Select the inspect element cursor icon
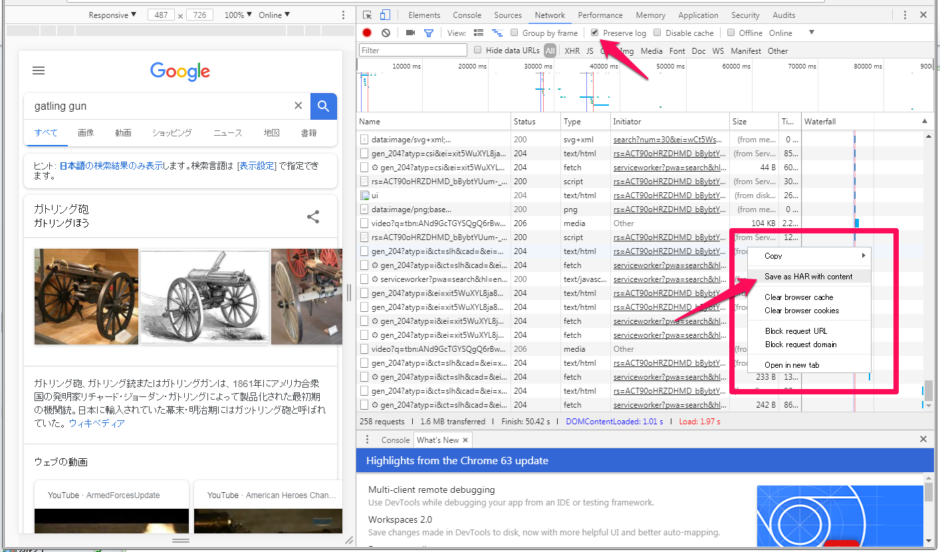Screen dimensions: 940x552 pos(367,15)
